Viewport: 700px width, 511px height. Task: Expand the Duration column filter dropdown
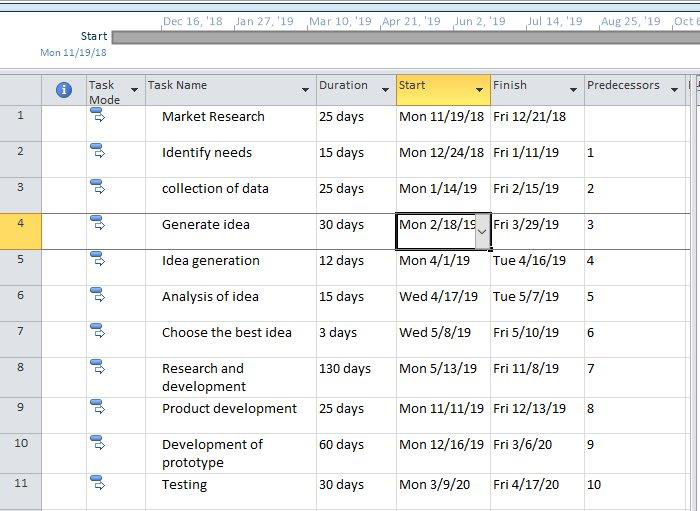tap(385, 90)
